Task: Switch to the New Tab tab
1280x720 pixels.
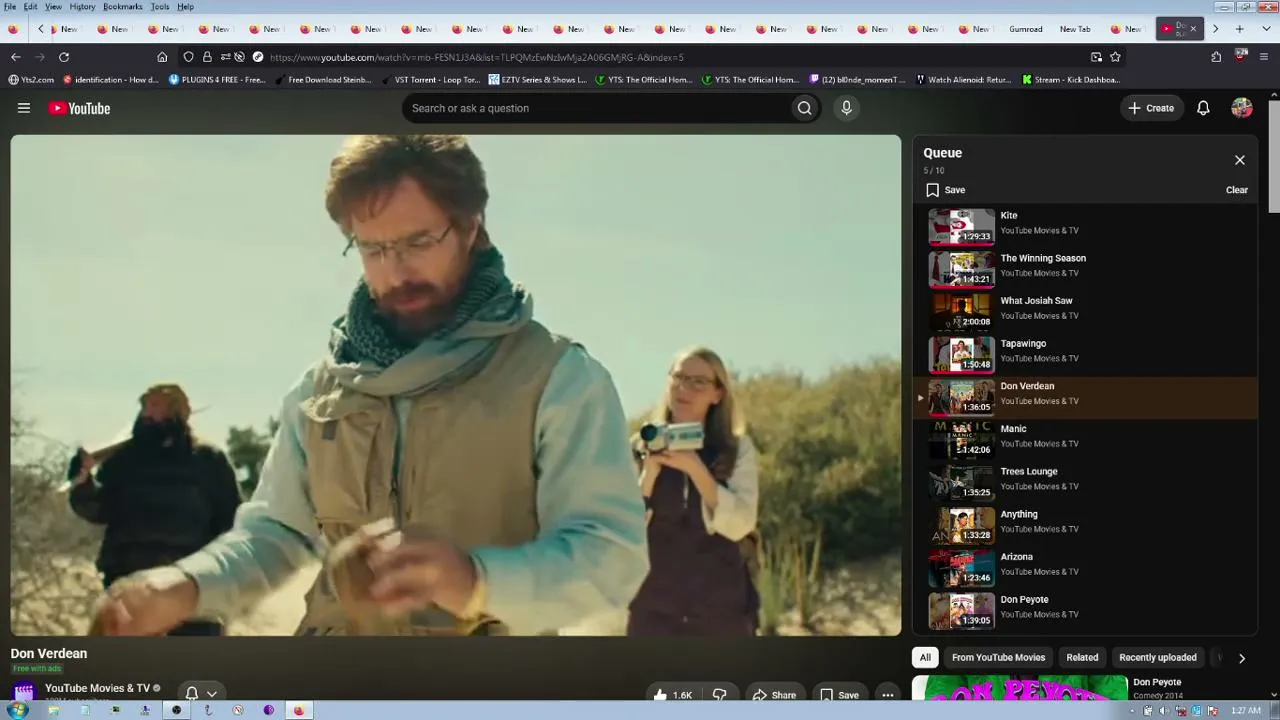Action: click(1075, 29)
